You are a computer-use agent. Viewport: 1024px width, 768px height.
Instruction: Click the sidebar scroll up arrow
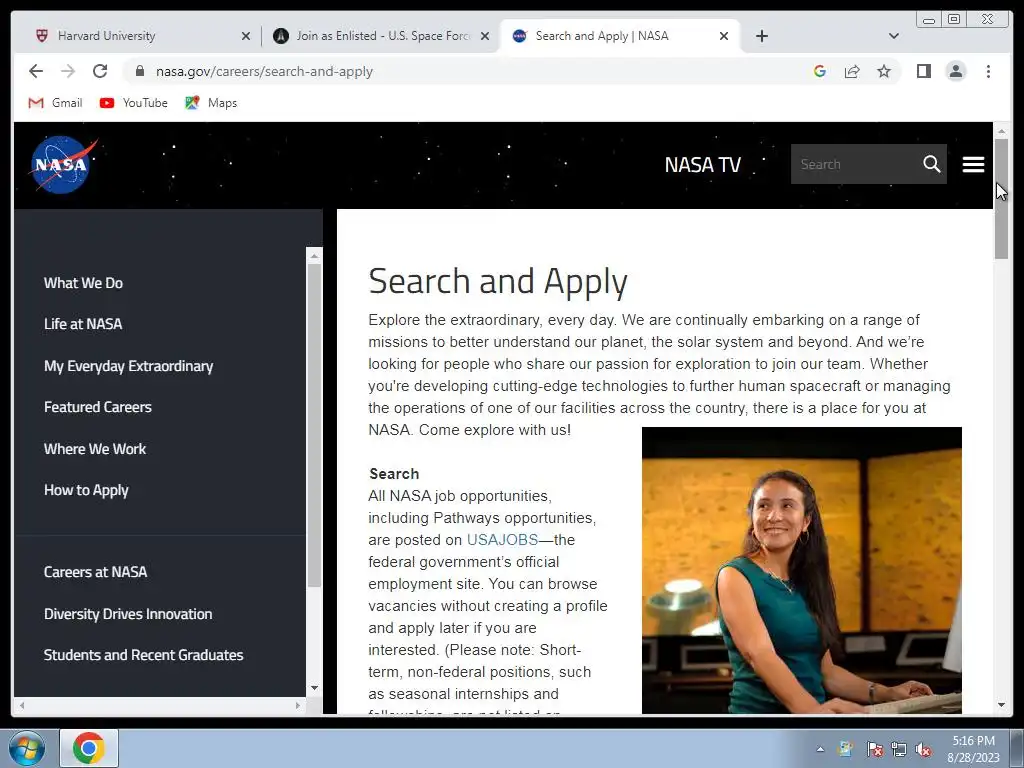click(x=314, y=255)
